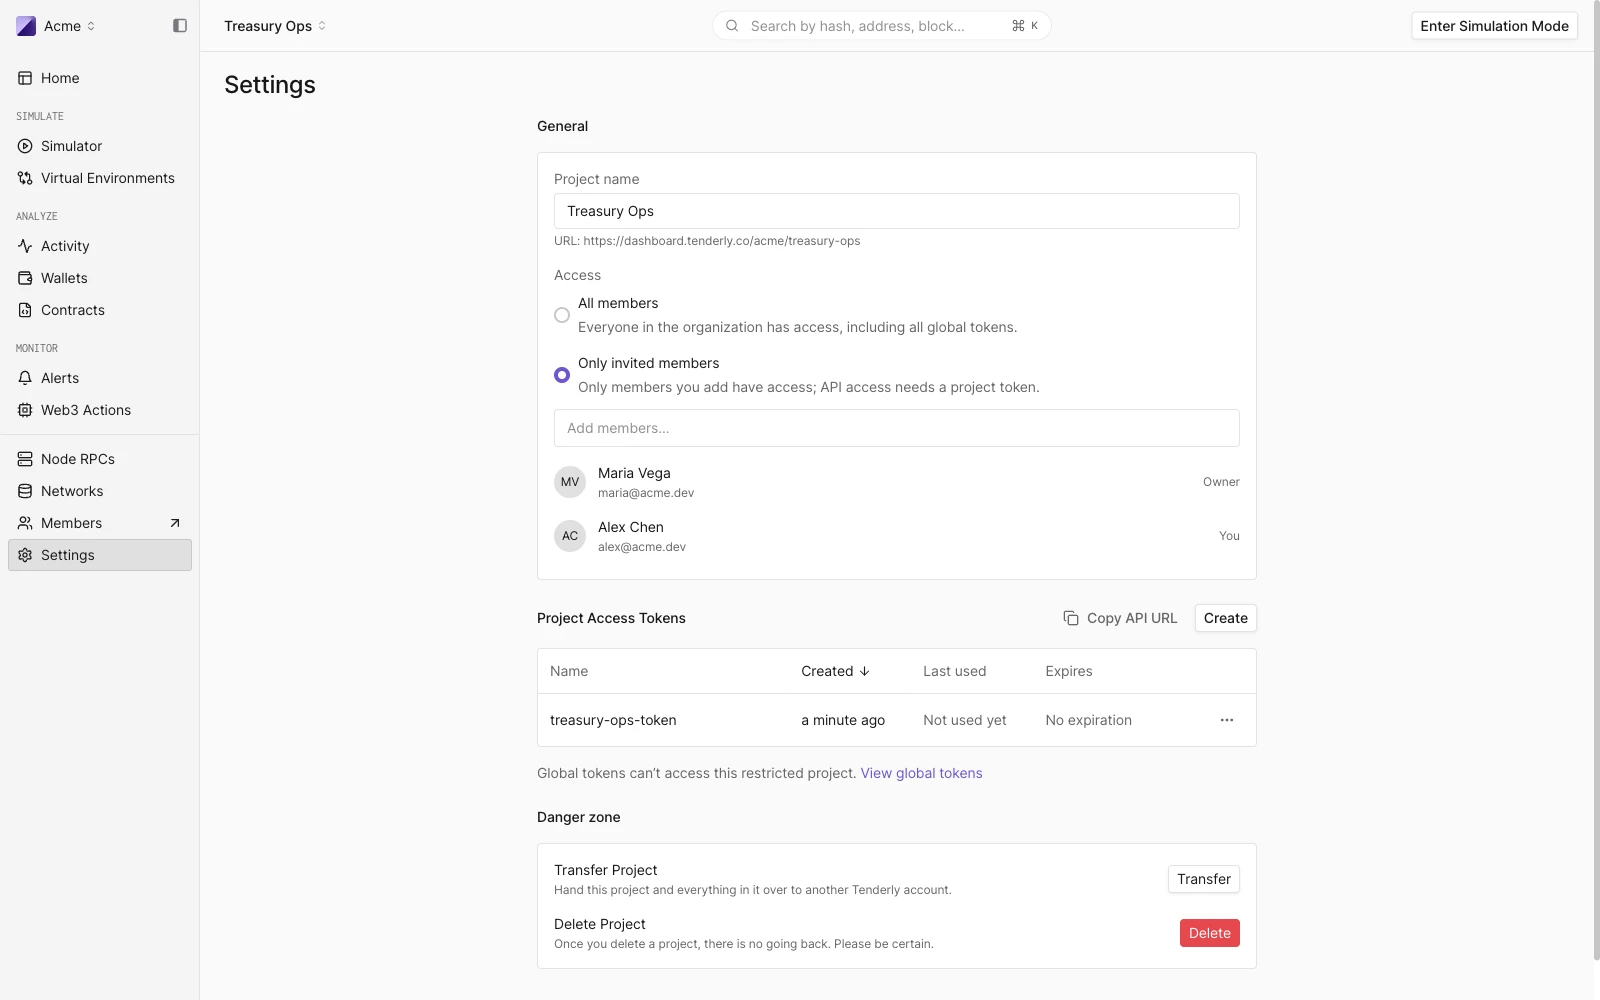Click the No expiration cell

coord(1089,720)
